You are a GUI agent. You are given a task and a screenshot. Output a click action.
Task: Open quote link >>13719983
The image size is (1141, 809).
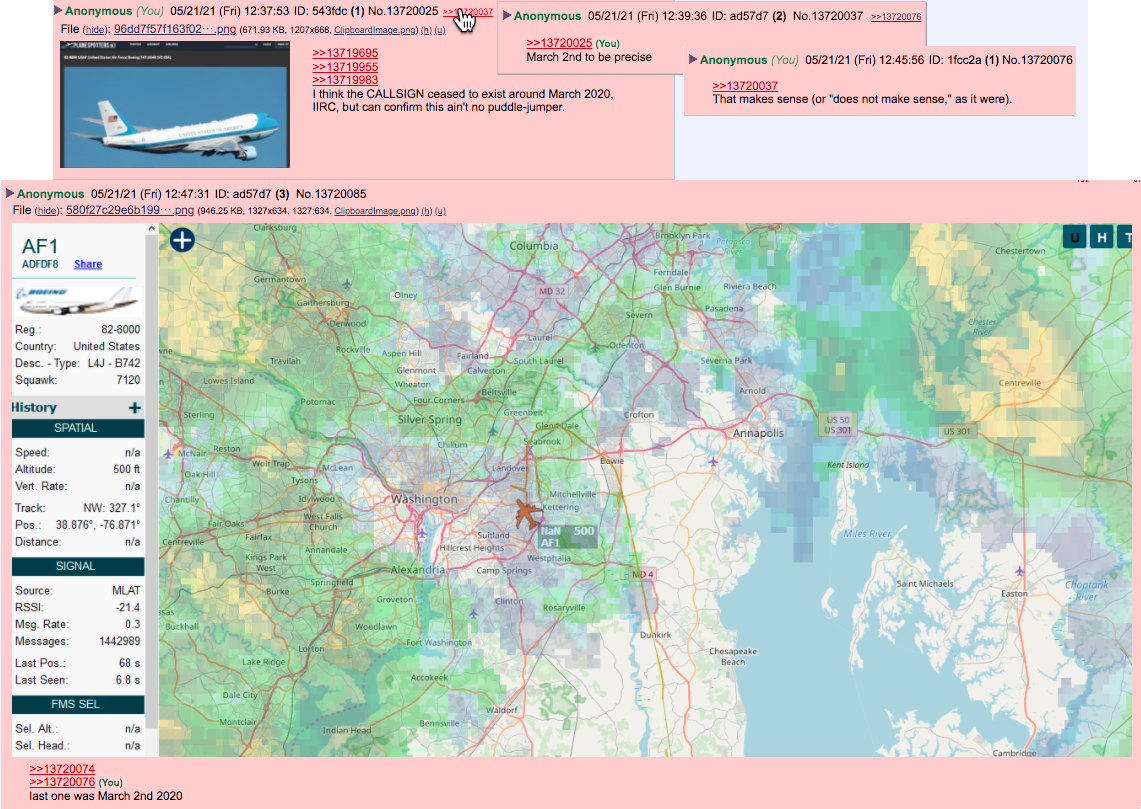[345, 80]
